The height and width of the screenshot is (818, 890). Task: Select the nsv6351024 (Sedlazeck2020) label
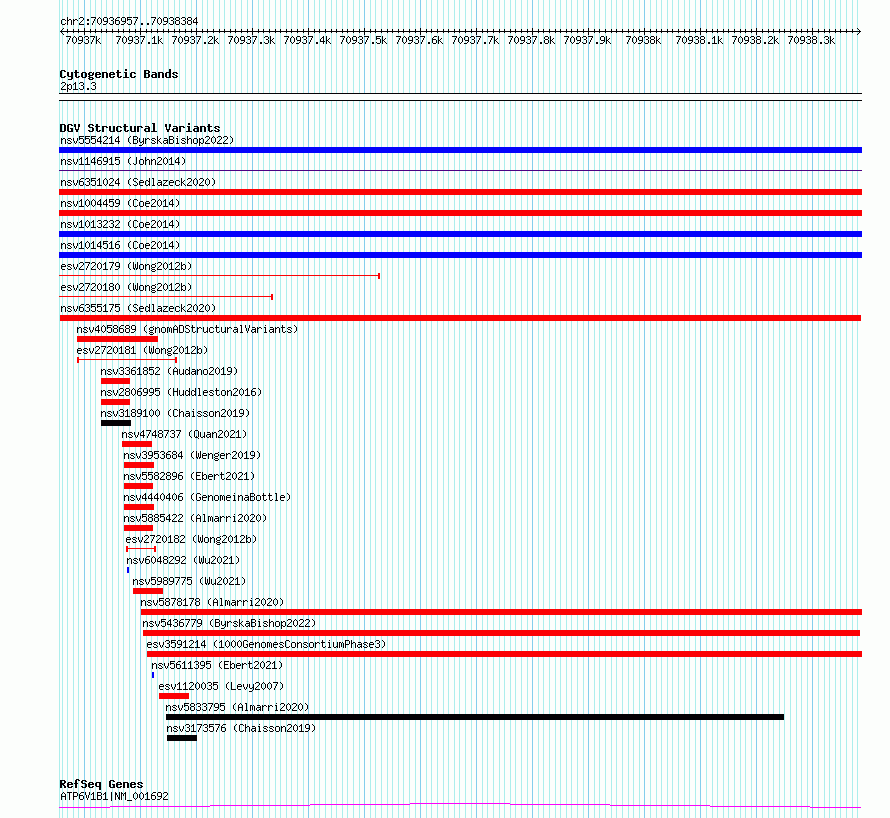138,182
